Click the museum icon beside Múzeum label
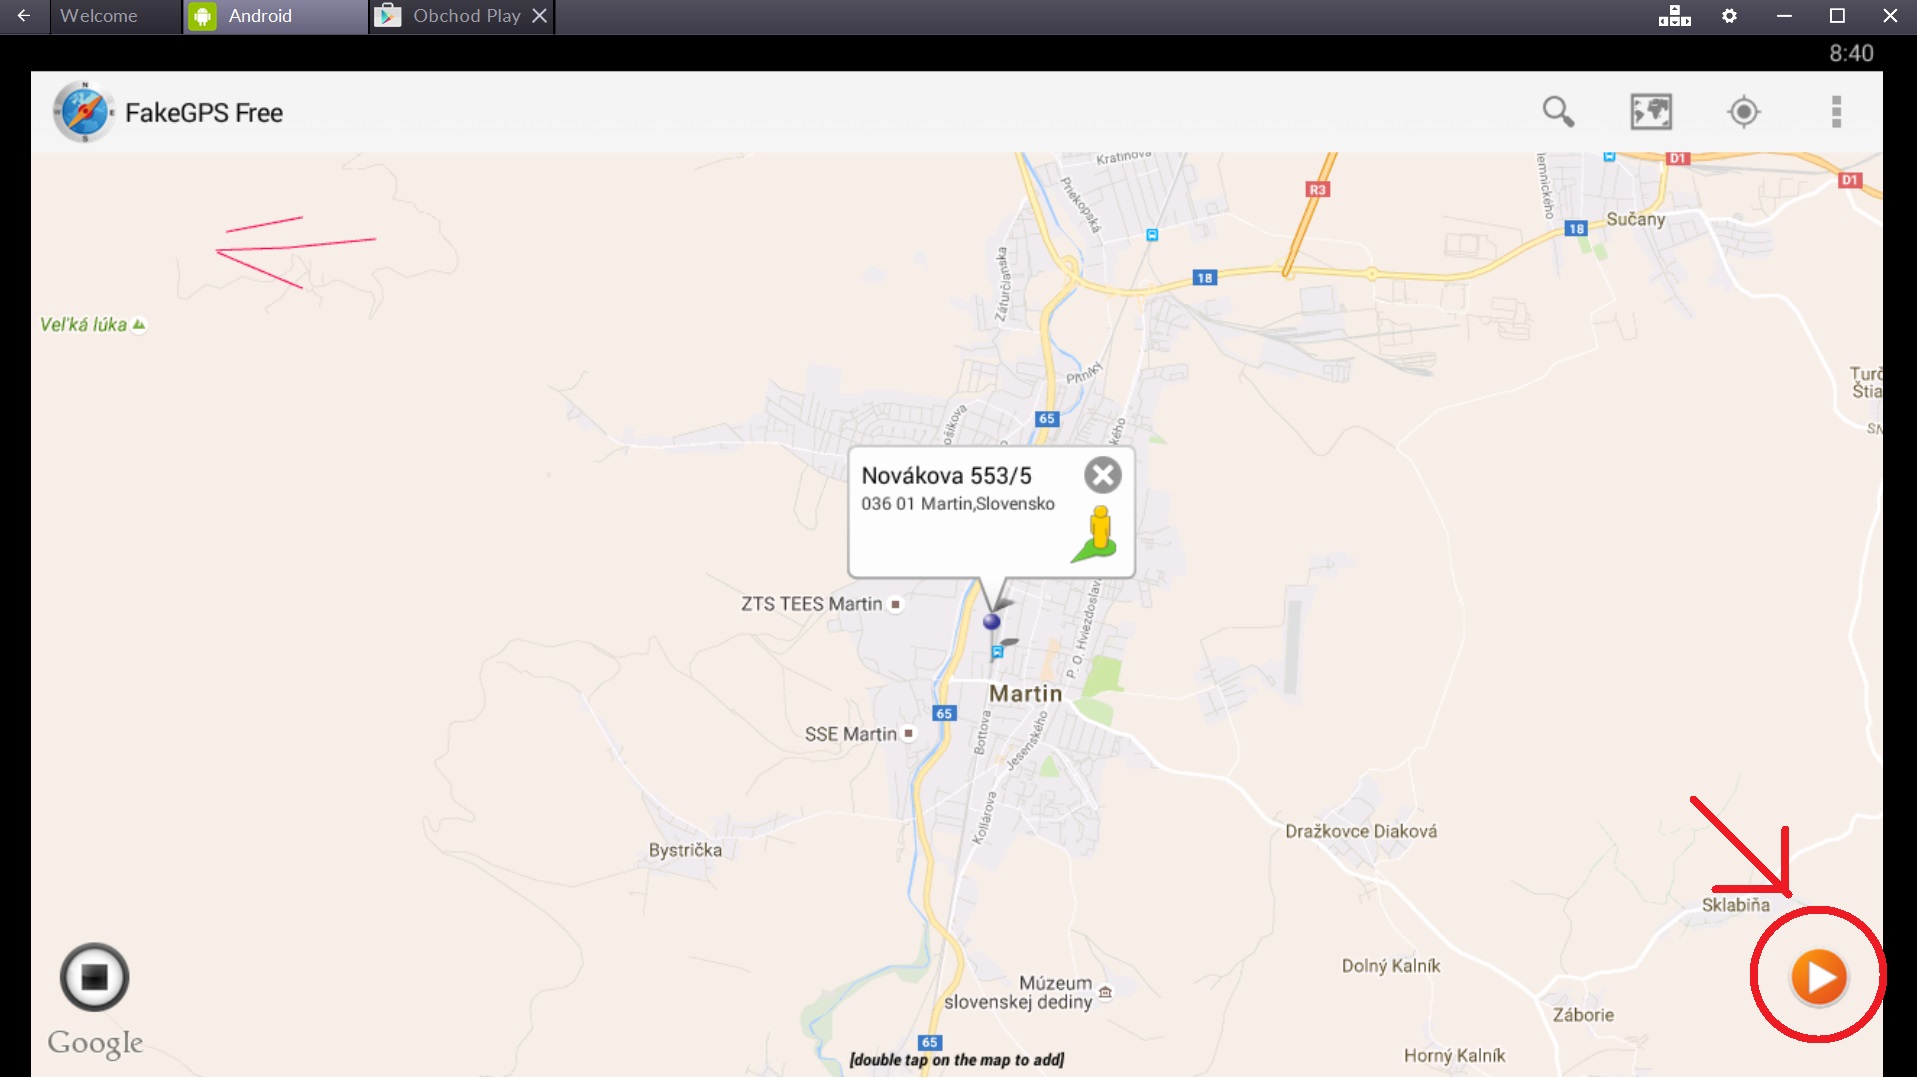1917x1083 pixels. (1105, 993)
